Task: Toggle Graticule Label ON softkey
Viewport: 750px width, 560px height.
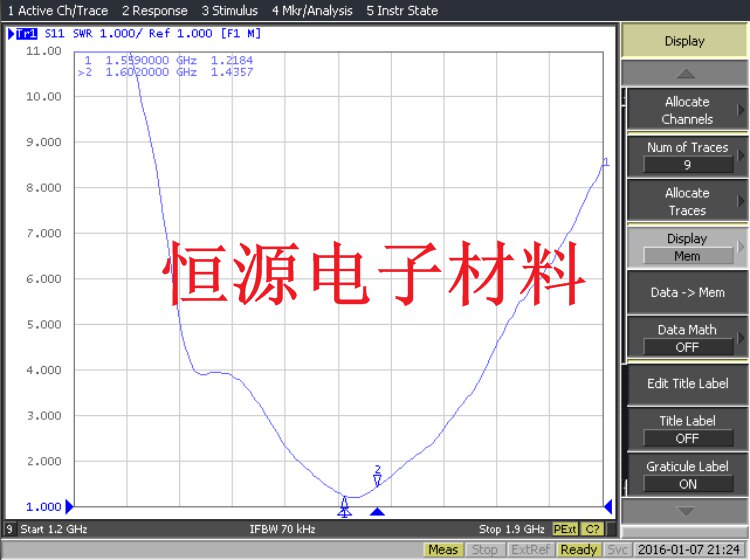Action: (687, 474)
